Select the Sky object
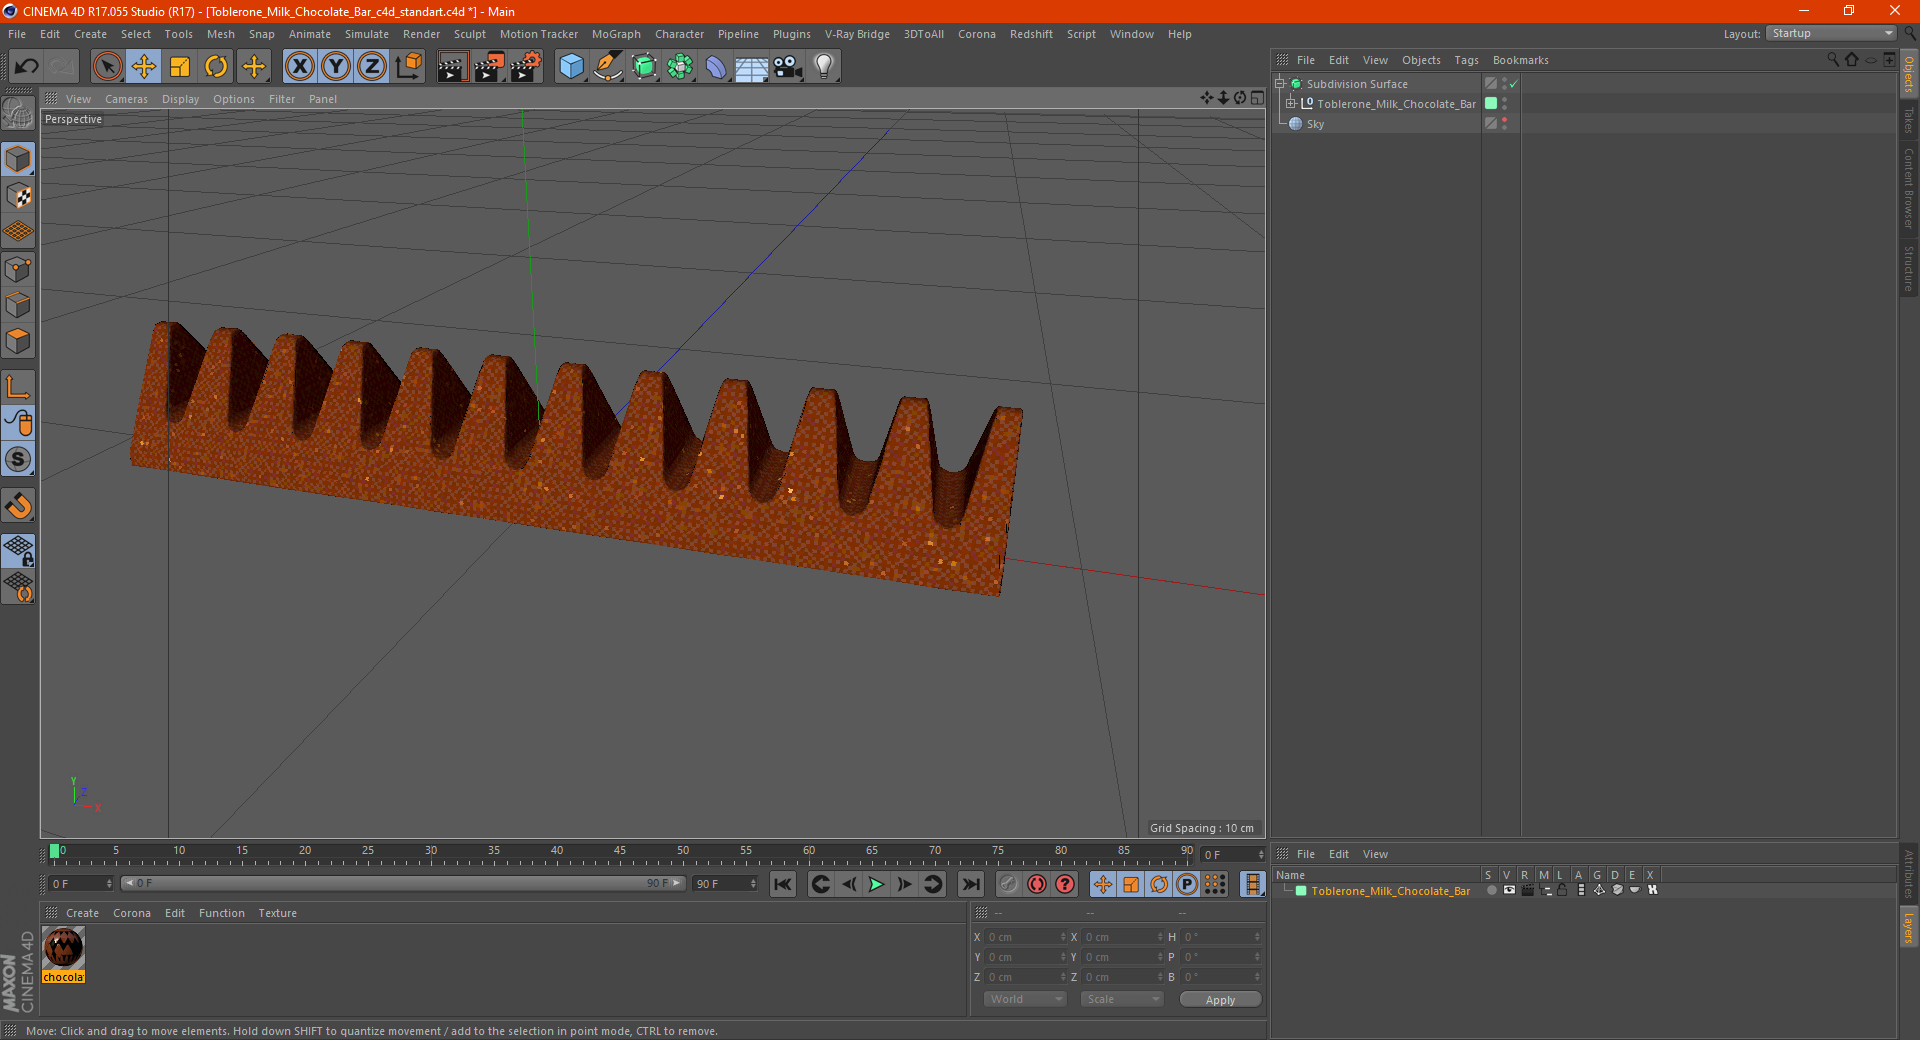 (x=1315, y=124)
